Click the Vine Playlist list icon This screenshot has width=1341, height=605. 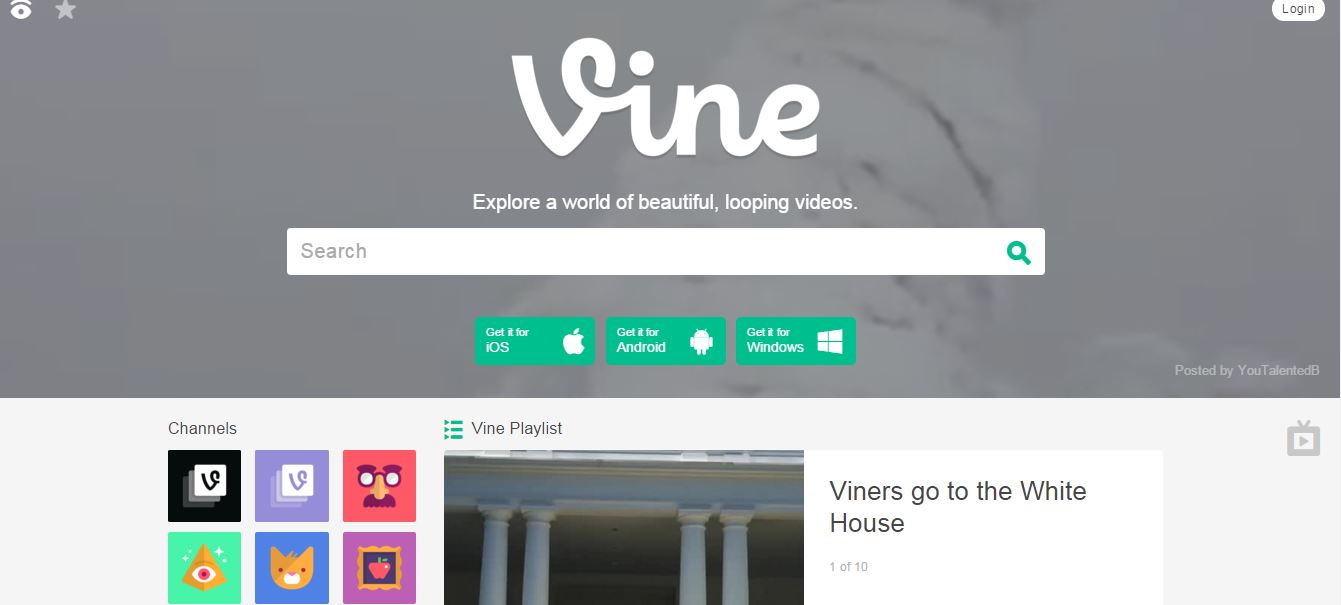pos(453,429)
